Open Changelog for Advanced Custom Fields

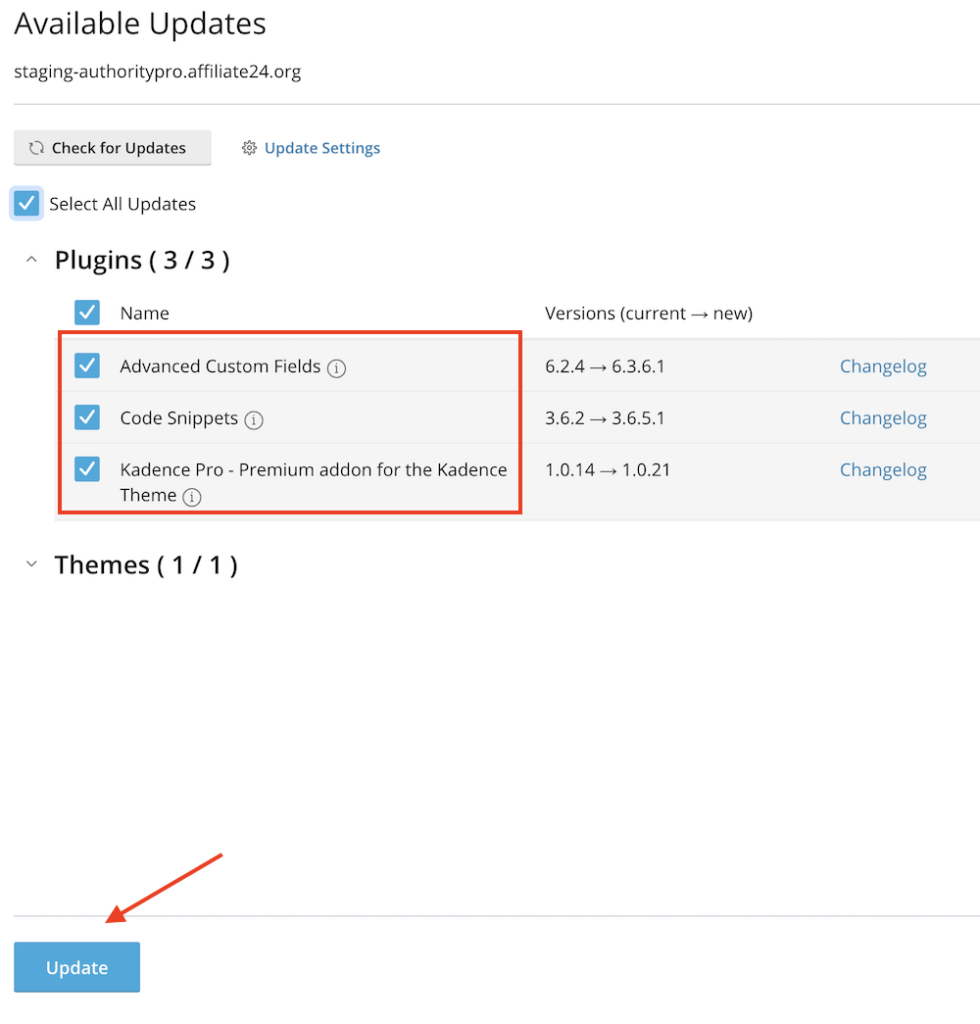click(x=883, y=366)
